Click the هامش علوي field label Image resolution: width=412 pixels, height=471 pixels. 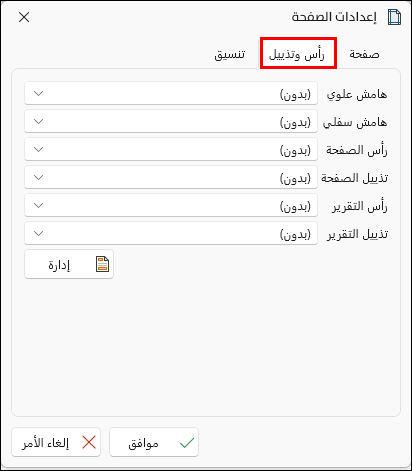[357, 94]
